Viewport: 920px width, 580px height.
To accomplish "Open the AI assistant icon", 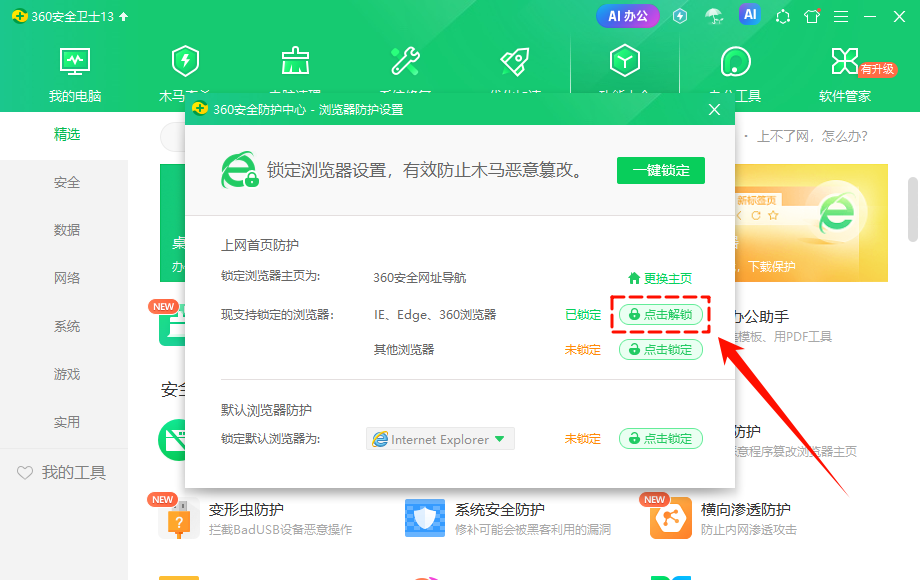I will pos(750,16).
